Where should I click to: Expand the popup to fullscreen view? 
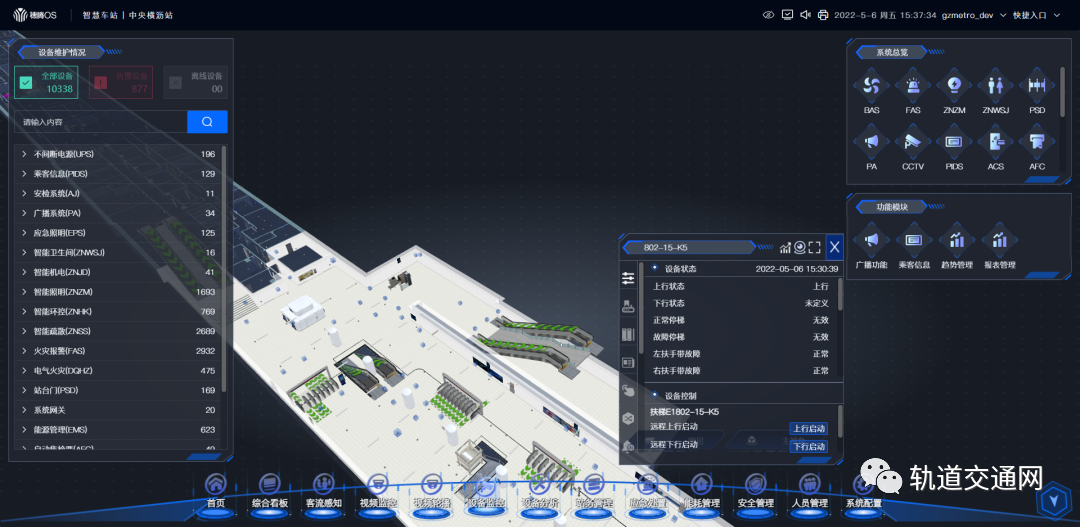tap(815, 247)
